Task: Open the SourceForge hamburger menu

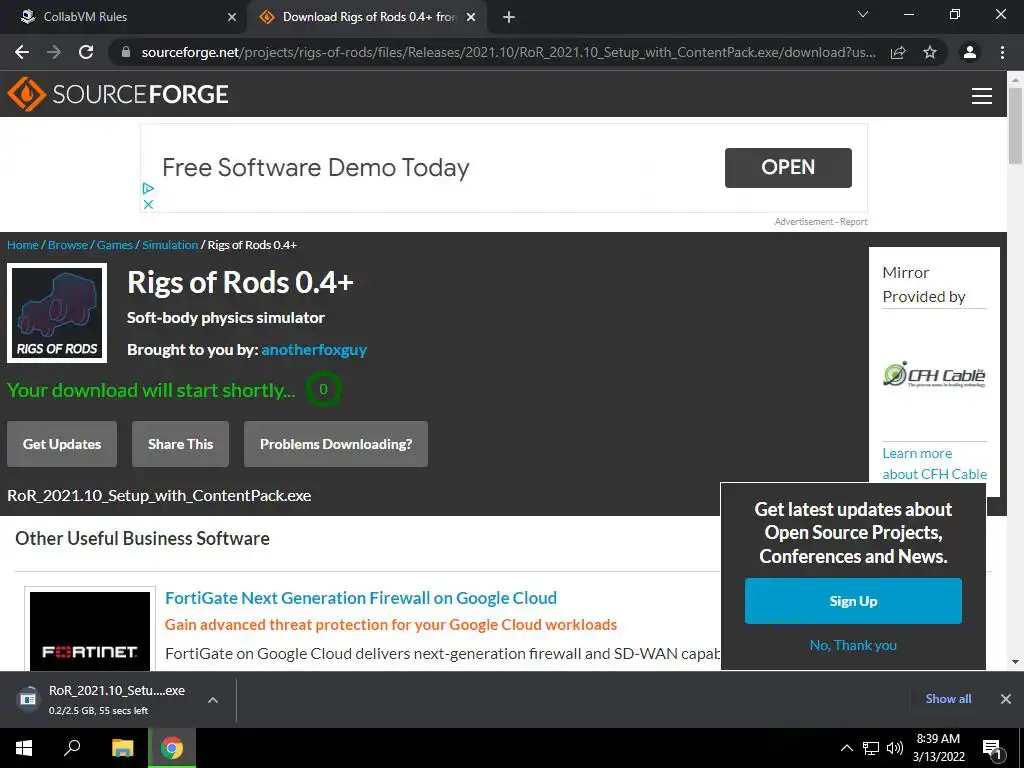Action: click(x=982, y=95)
